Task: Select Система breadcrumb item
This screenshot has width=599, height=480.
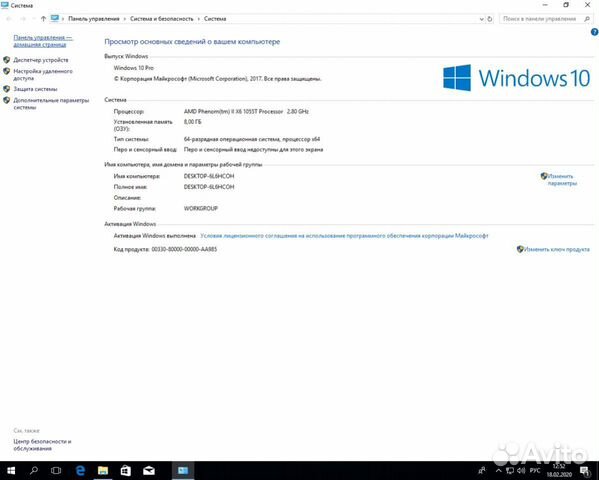Action: 215,19
